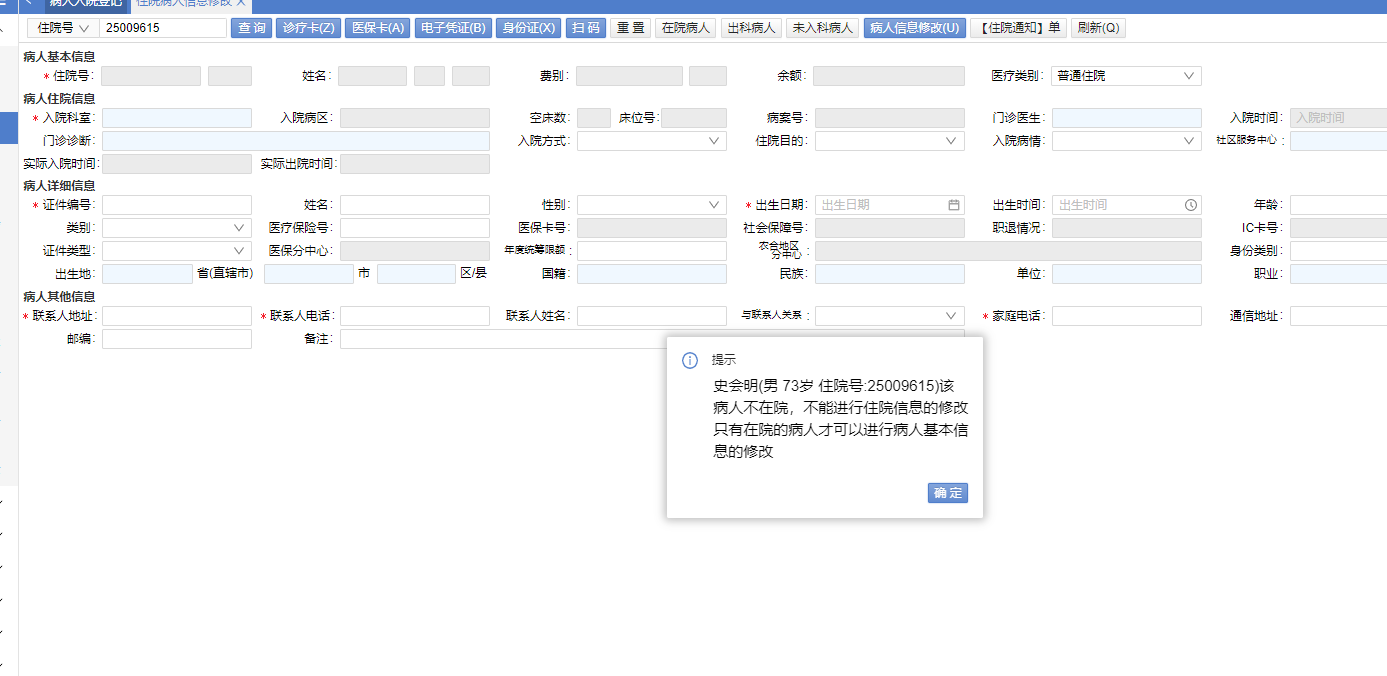
Task: Focus the 出生地 province input field
Action: (x=147, y=274)
